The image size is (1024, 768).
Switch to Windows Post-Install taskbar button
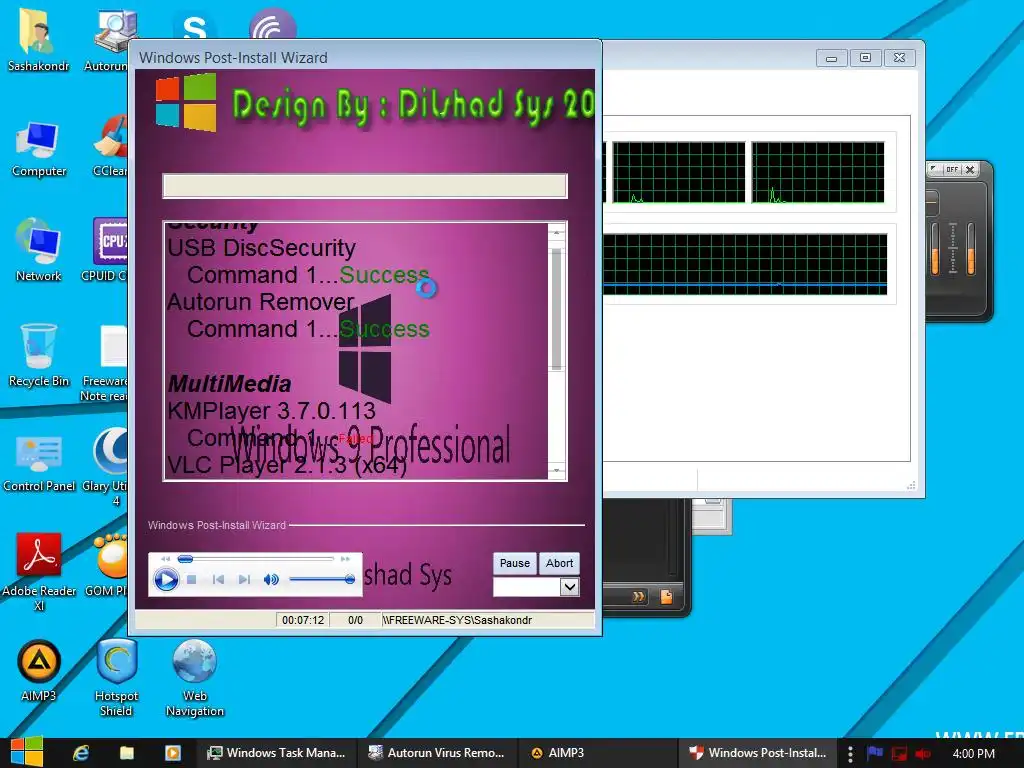pos(758,753)
